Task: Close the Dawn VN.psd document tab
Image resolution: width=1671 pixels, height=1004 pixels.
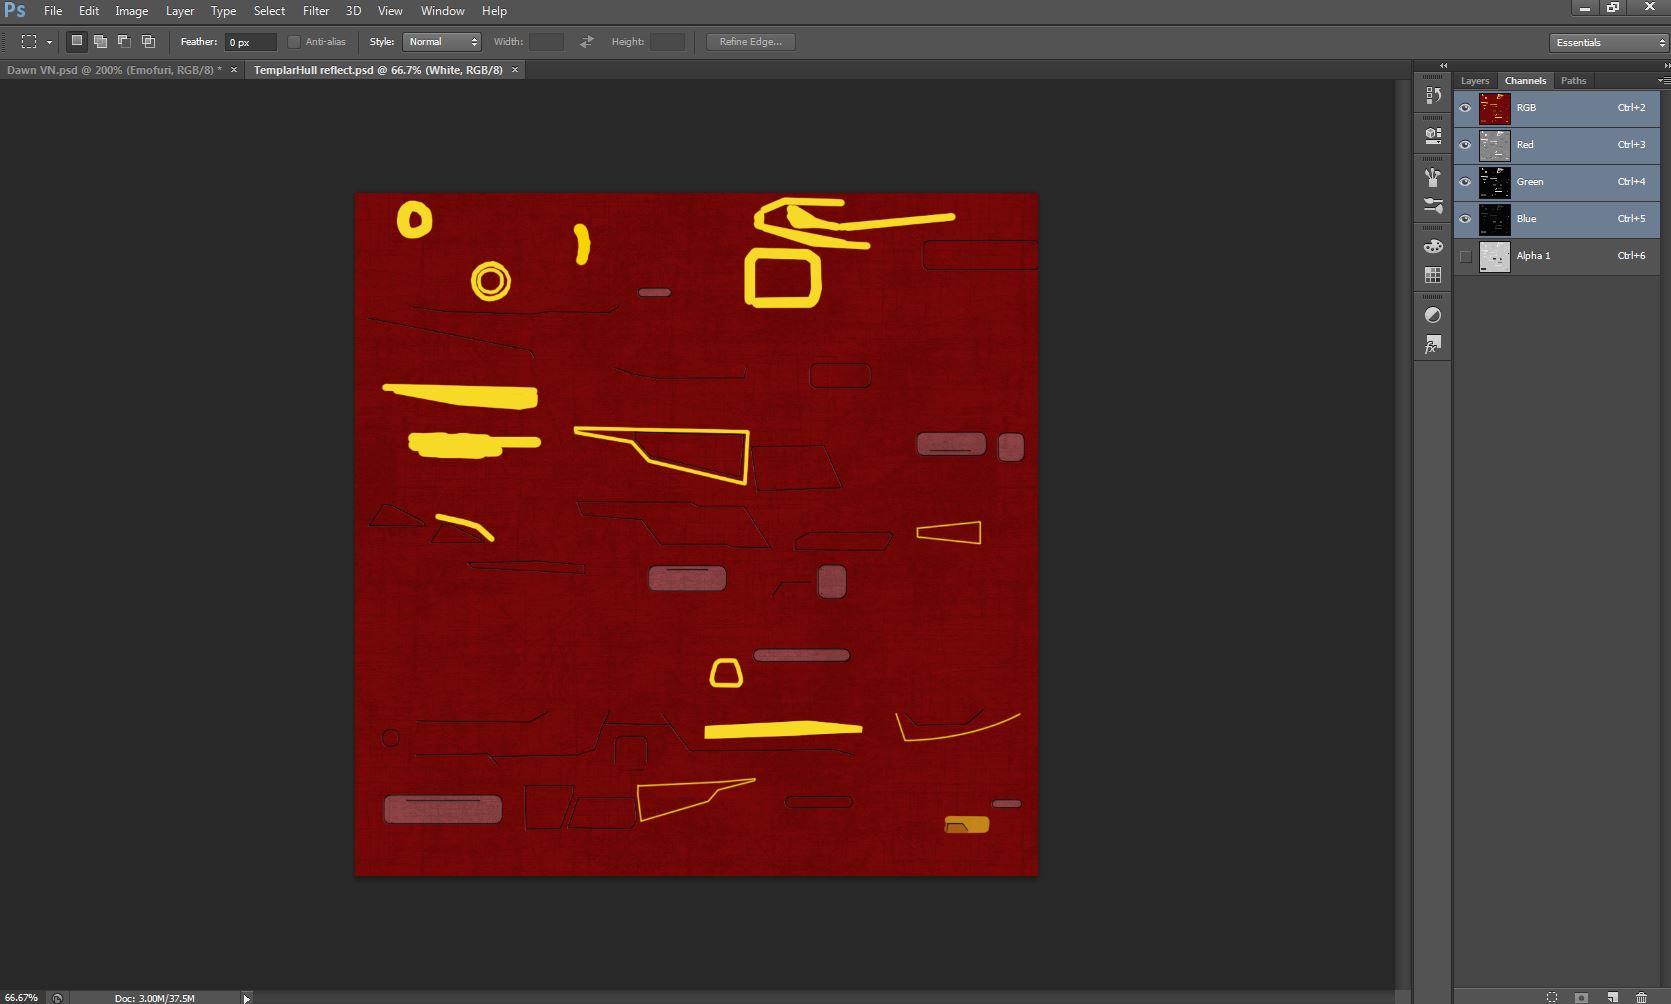Action: [234, 70]
